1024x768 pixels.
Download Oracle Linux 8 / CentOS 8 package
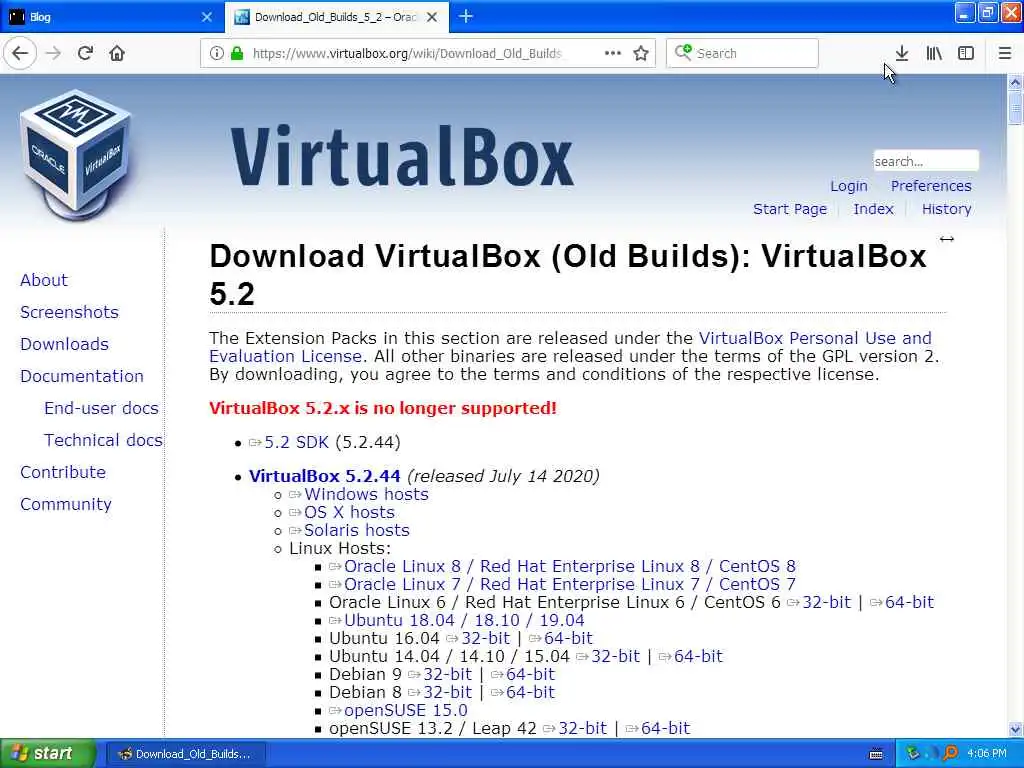569,566
